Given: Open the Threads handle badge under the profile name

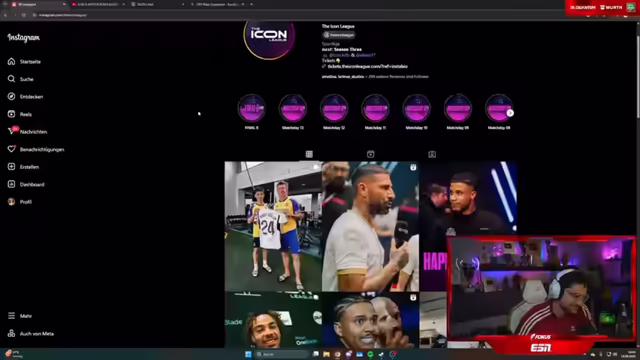Looking at the screenshot, I should [x=339, y=35].
